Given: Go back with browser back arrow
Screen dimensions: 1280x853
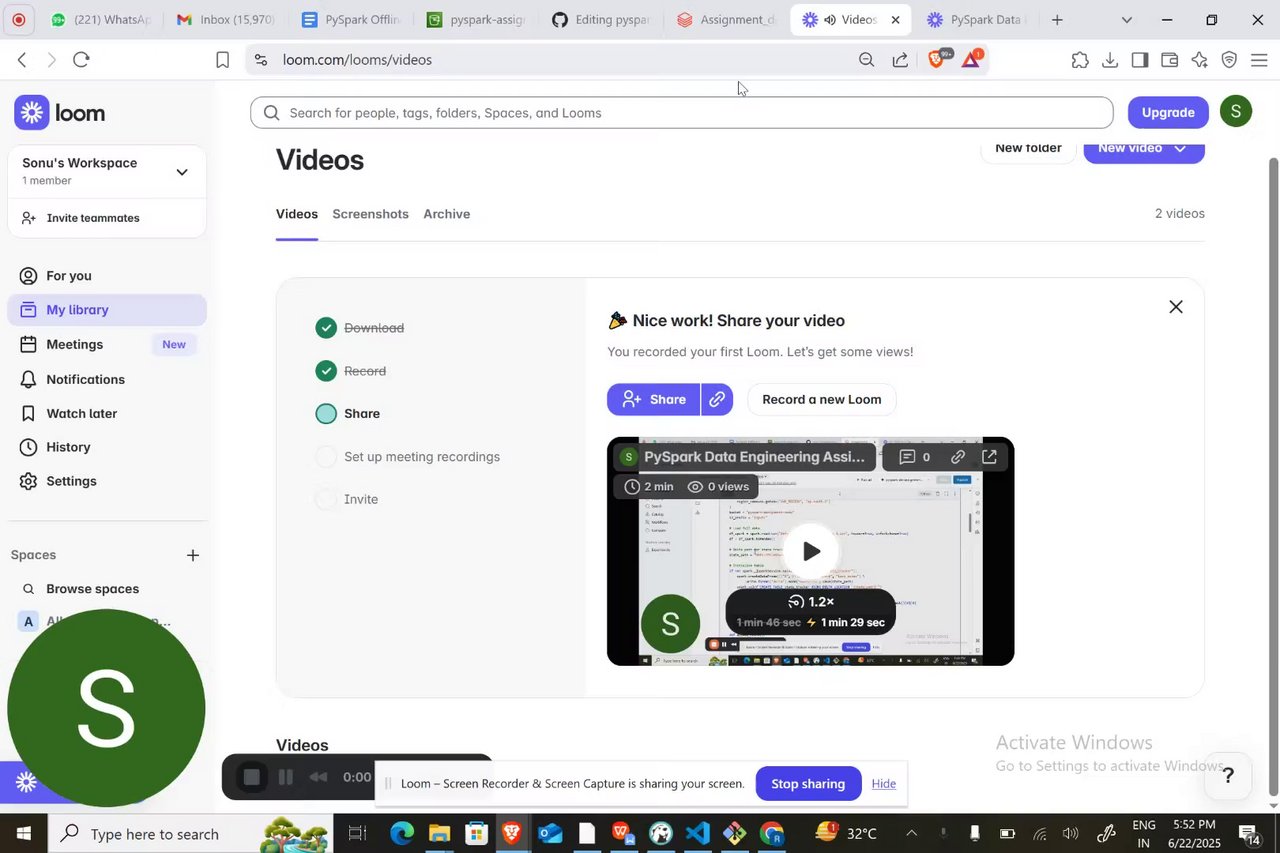Looking at the screenshot, I should (x=22, y=60).
